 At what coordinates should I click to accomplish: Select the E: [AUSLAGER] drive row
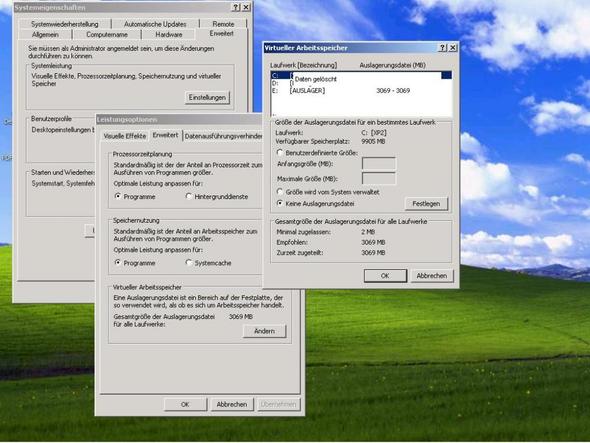pos(361,91)
